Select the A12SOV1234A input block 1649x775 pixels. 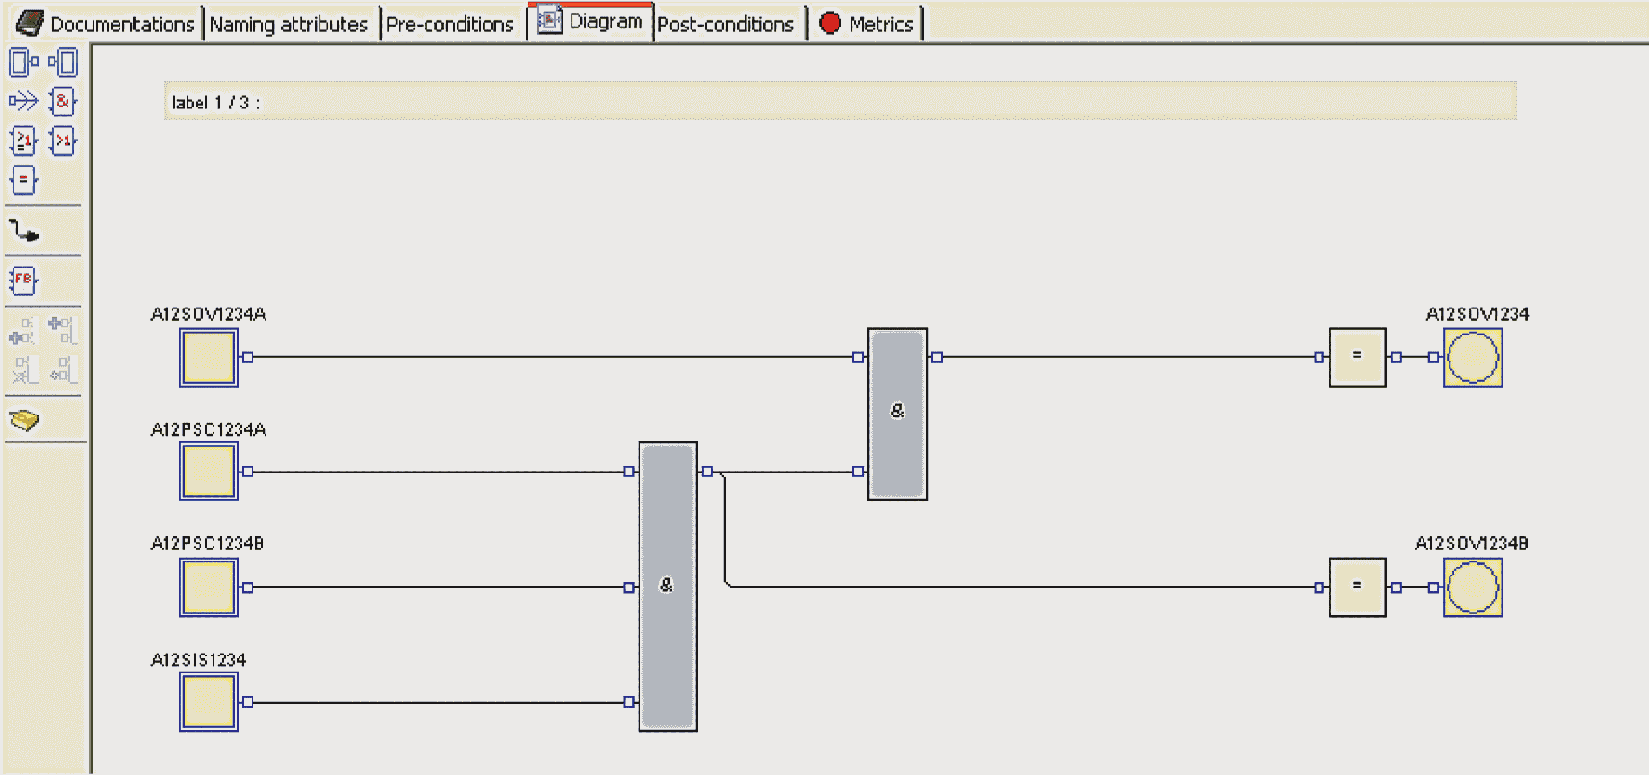[x=209, y=358]
